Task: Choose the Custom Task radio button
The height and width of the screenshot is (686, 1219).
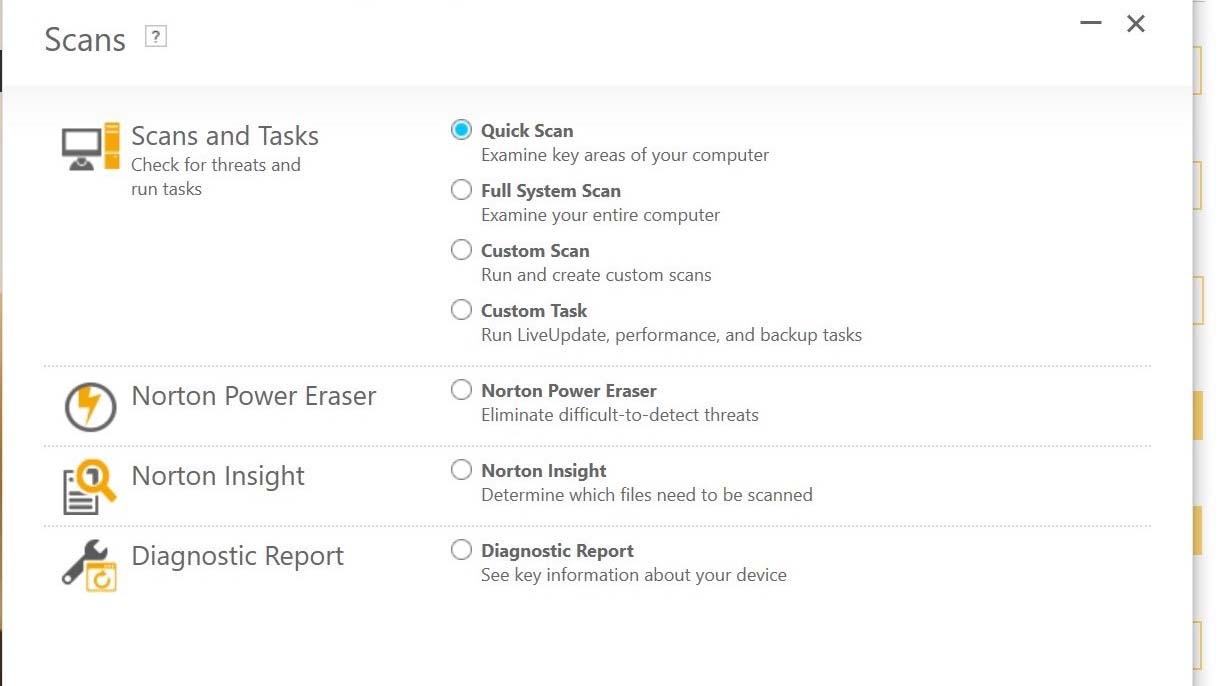Action: pyautogui.click(x=461, y=310)
